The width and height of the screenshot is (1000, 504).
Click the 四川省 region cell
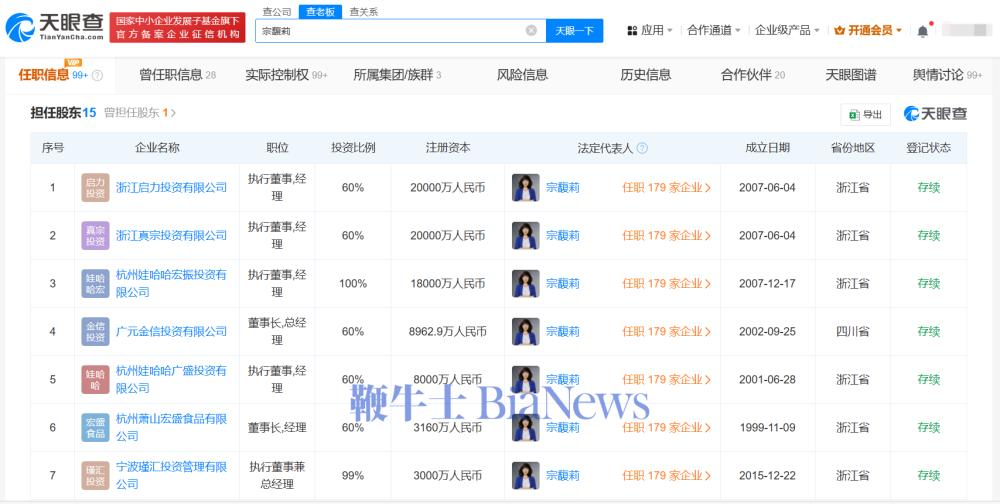click(853, 331)
